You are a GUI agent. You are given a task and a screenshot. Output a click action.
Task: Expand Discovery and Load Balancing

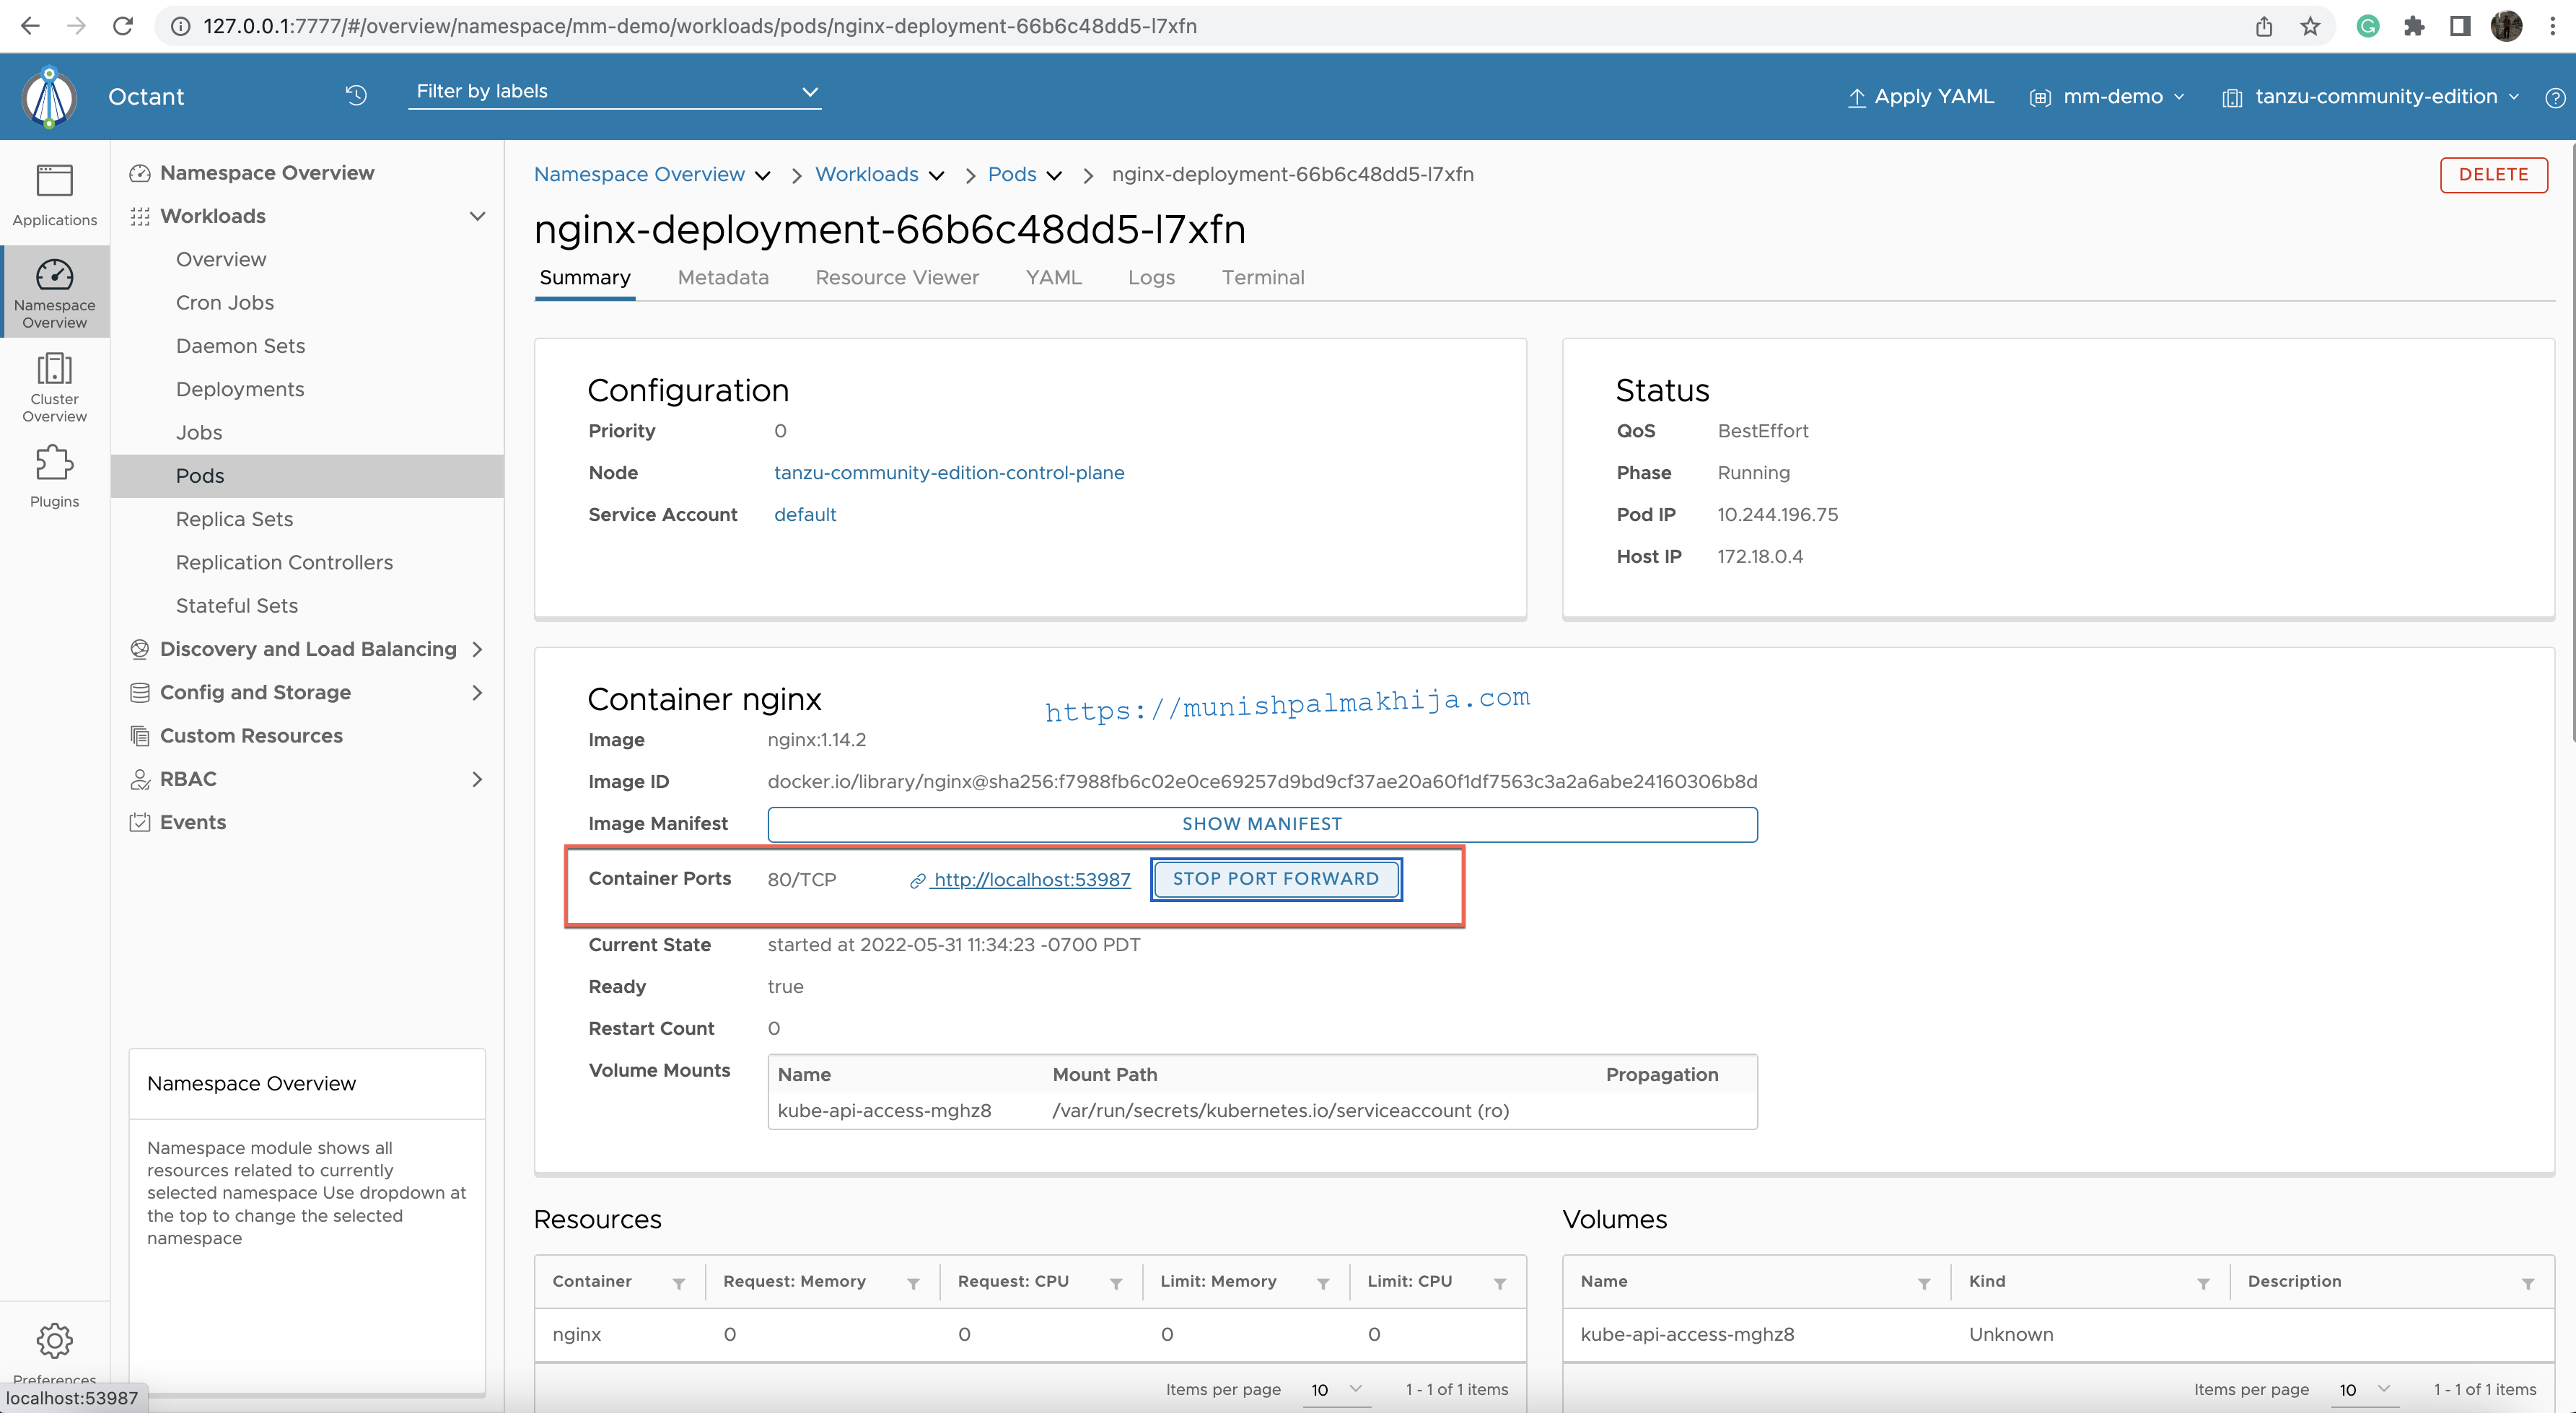point(478,649)
